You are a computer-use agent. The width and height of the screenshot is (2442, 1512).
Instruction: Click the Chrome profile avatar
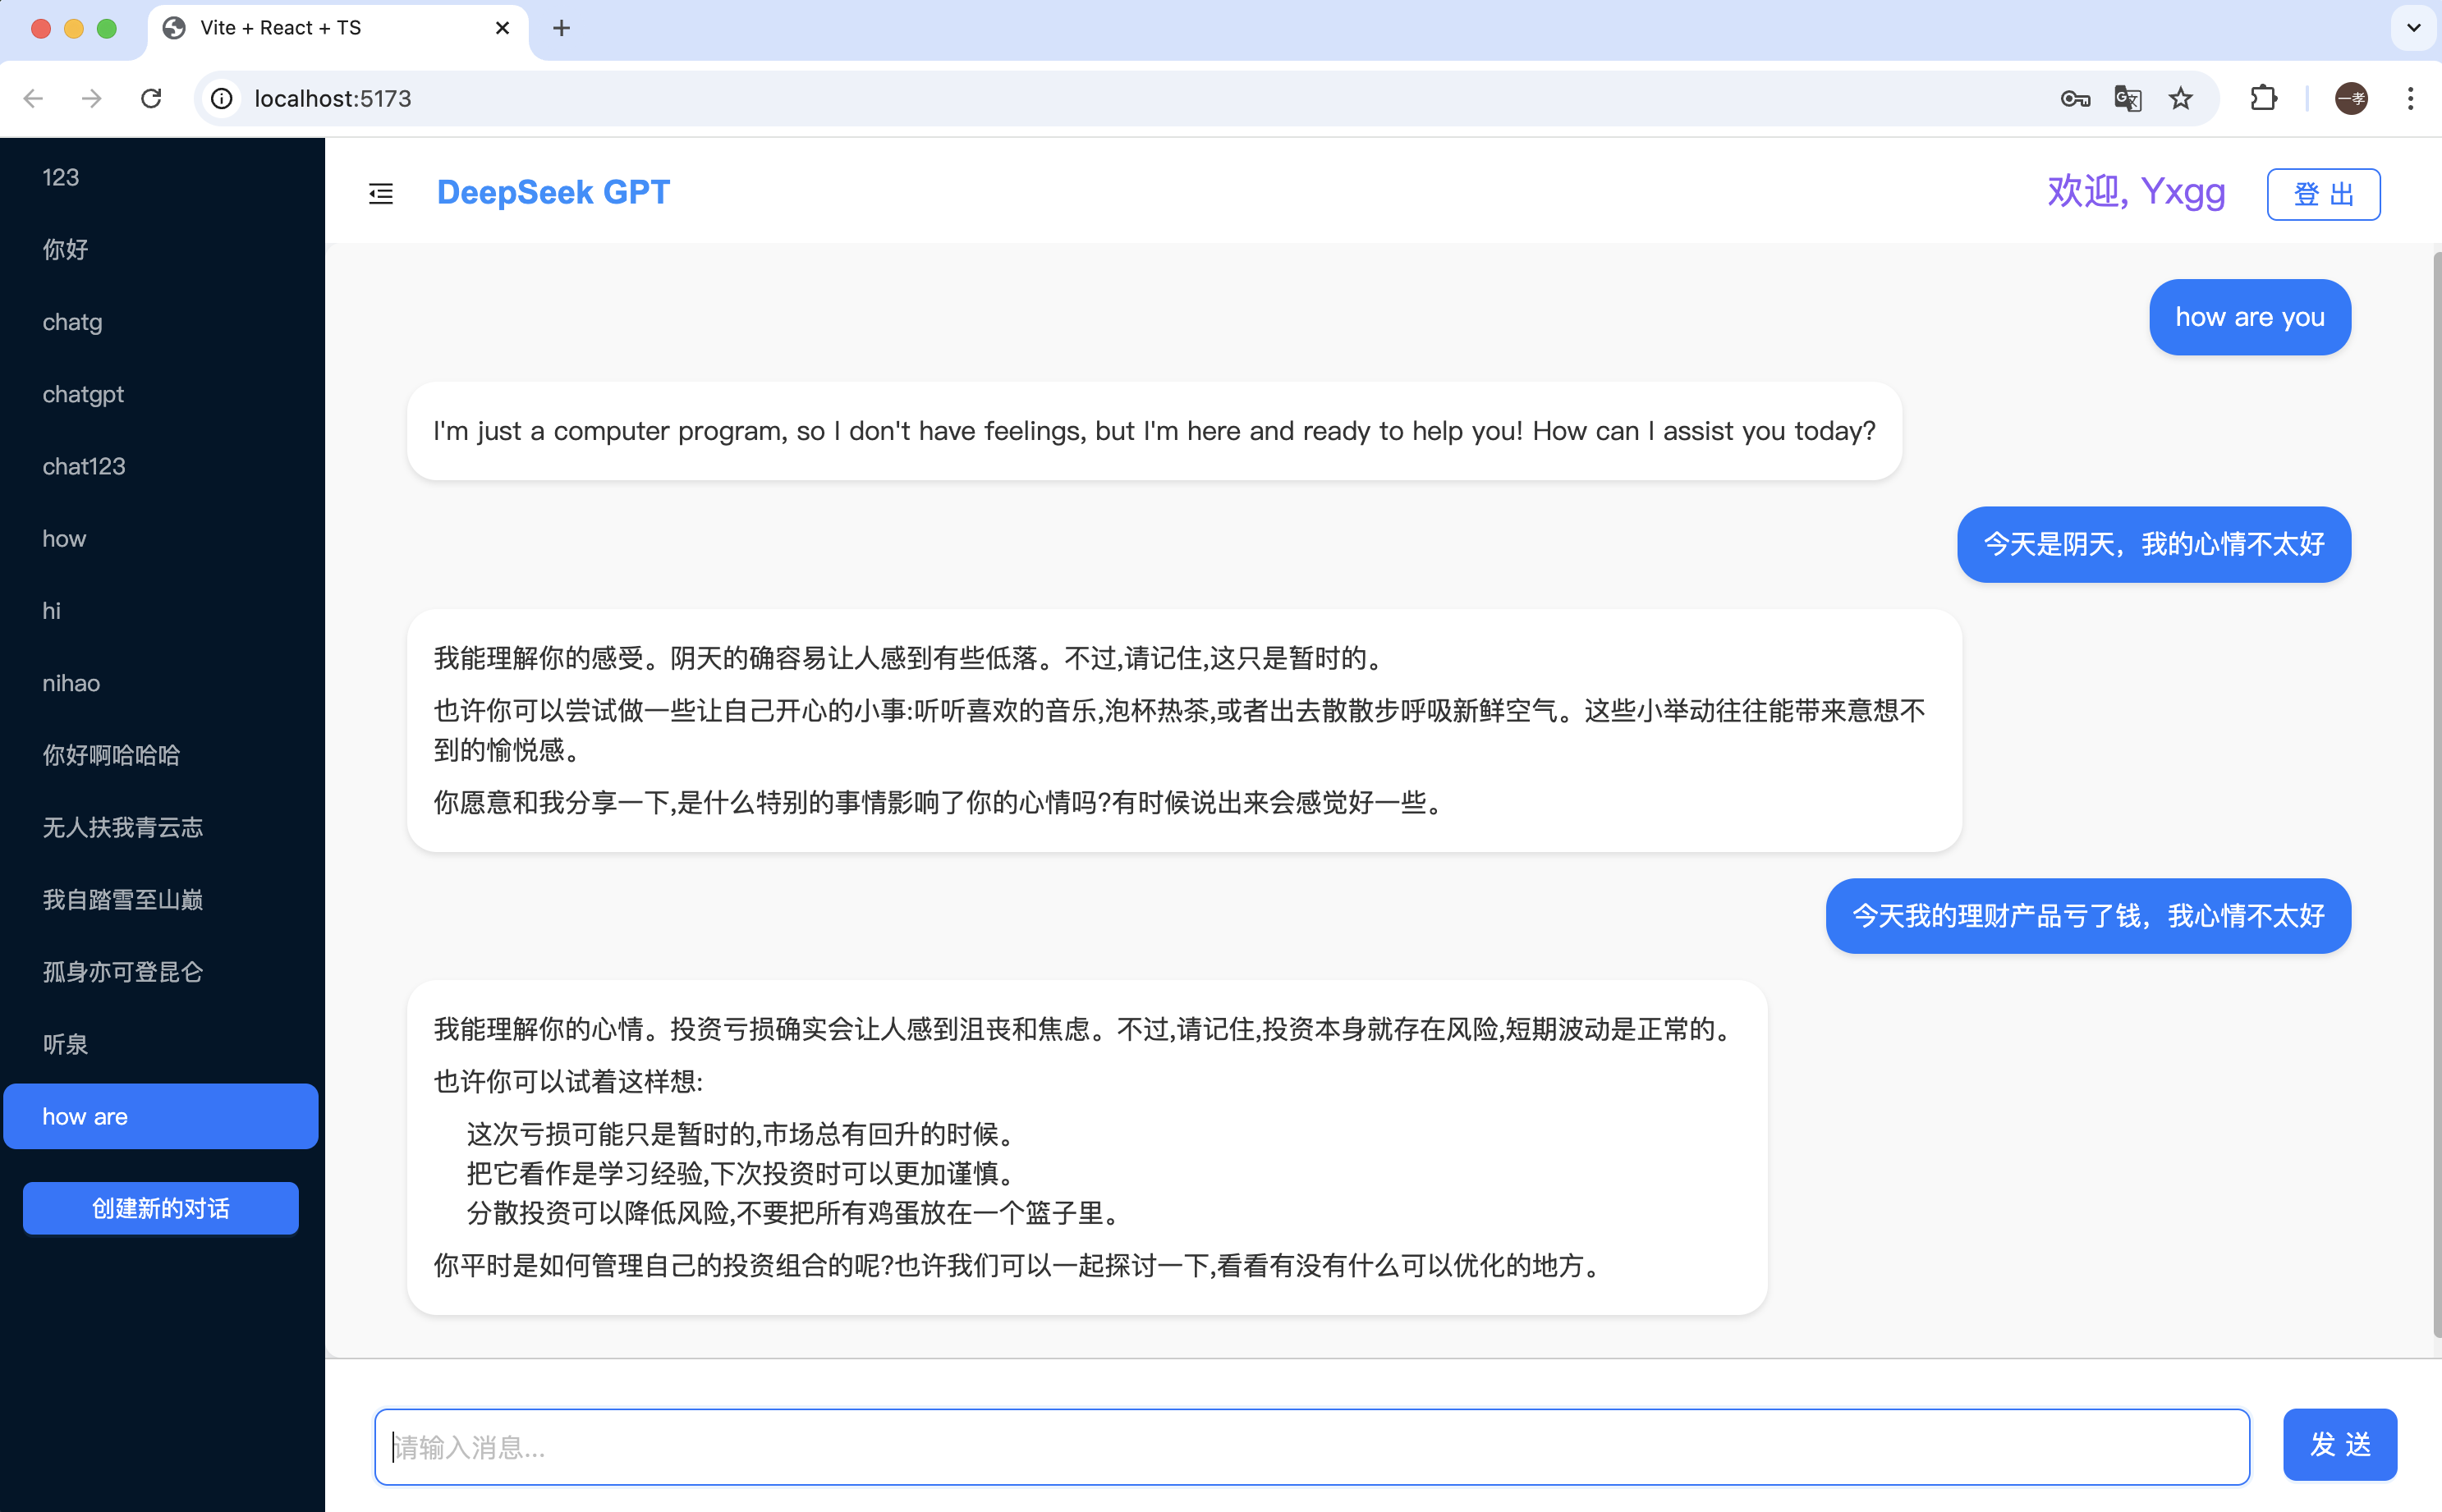coord(2350,98)
